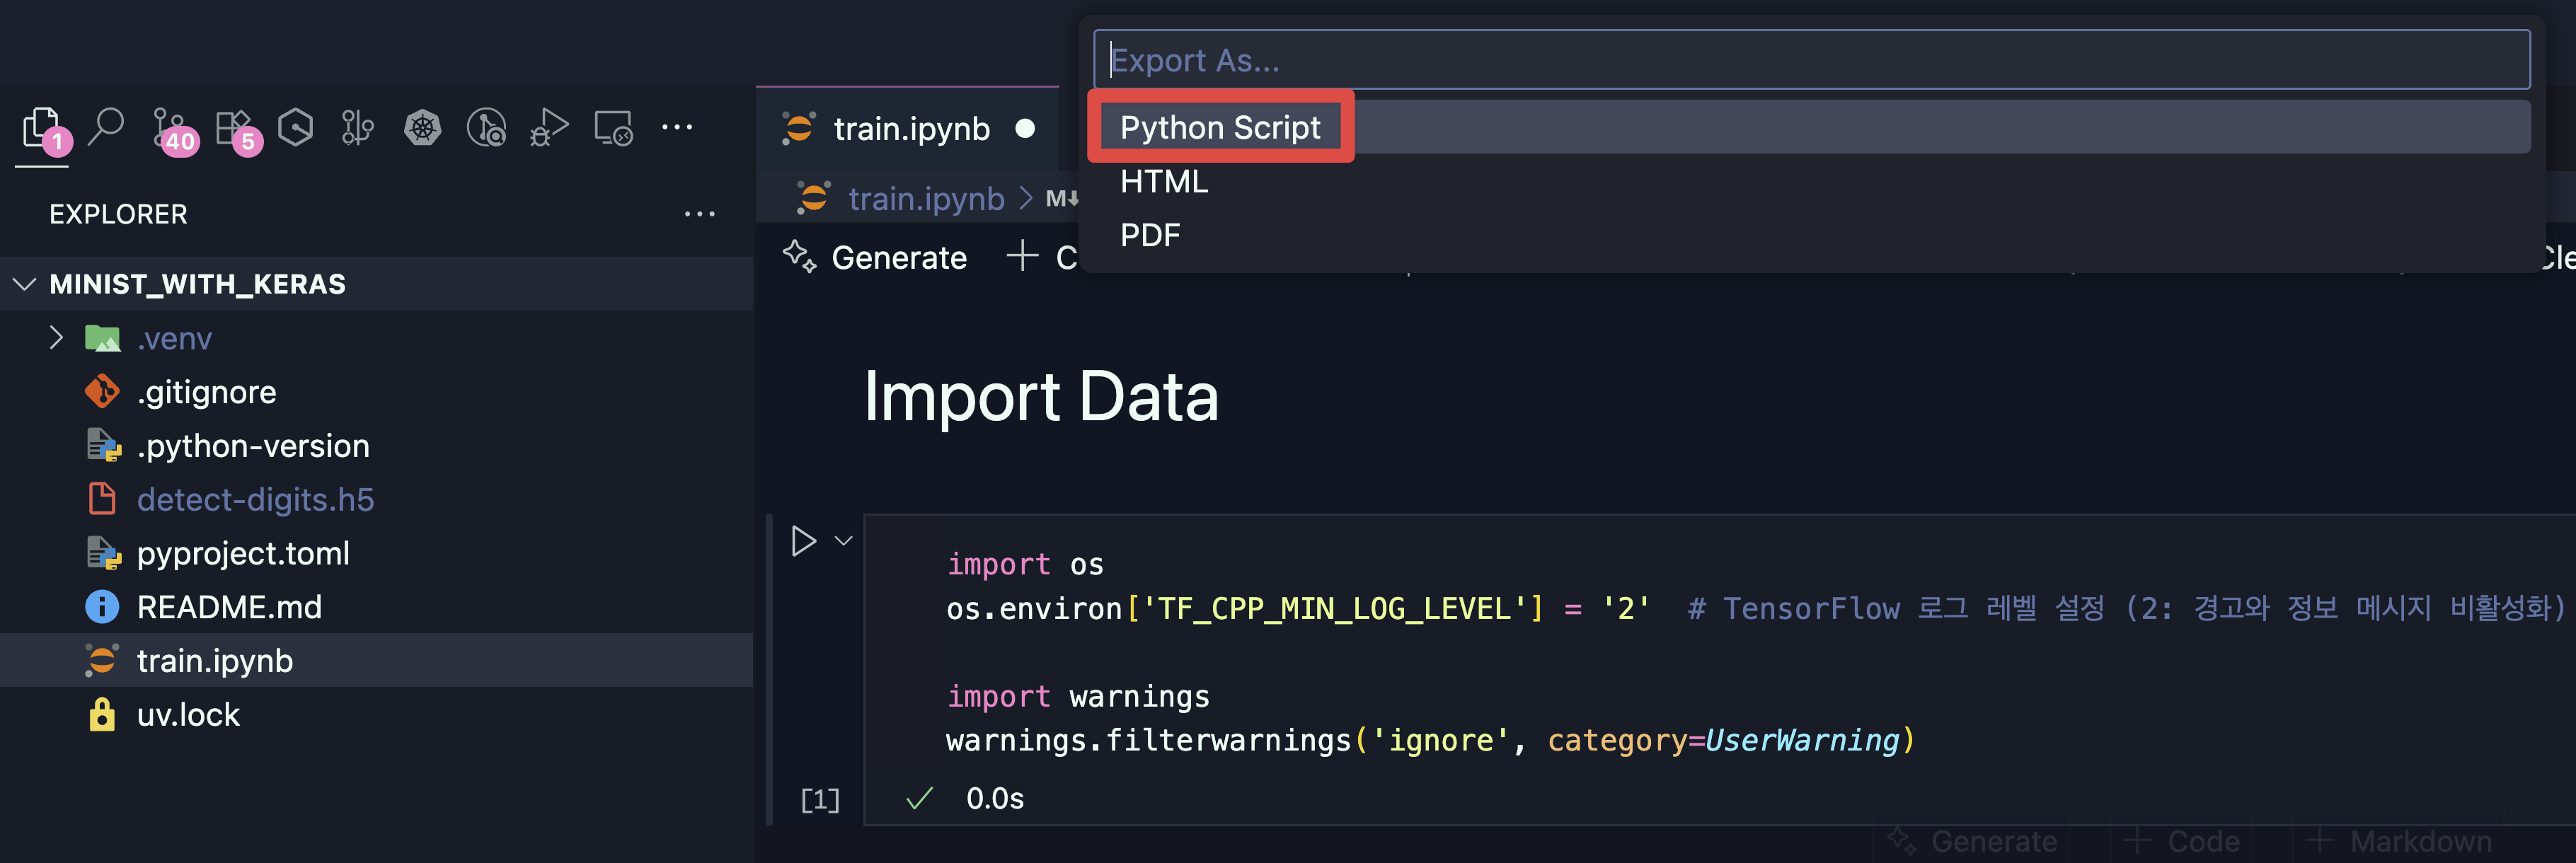Expand the .venv folder
Image resolution: width=2576 pixels, height=863 pixels.
click(x=56, y=339)
